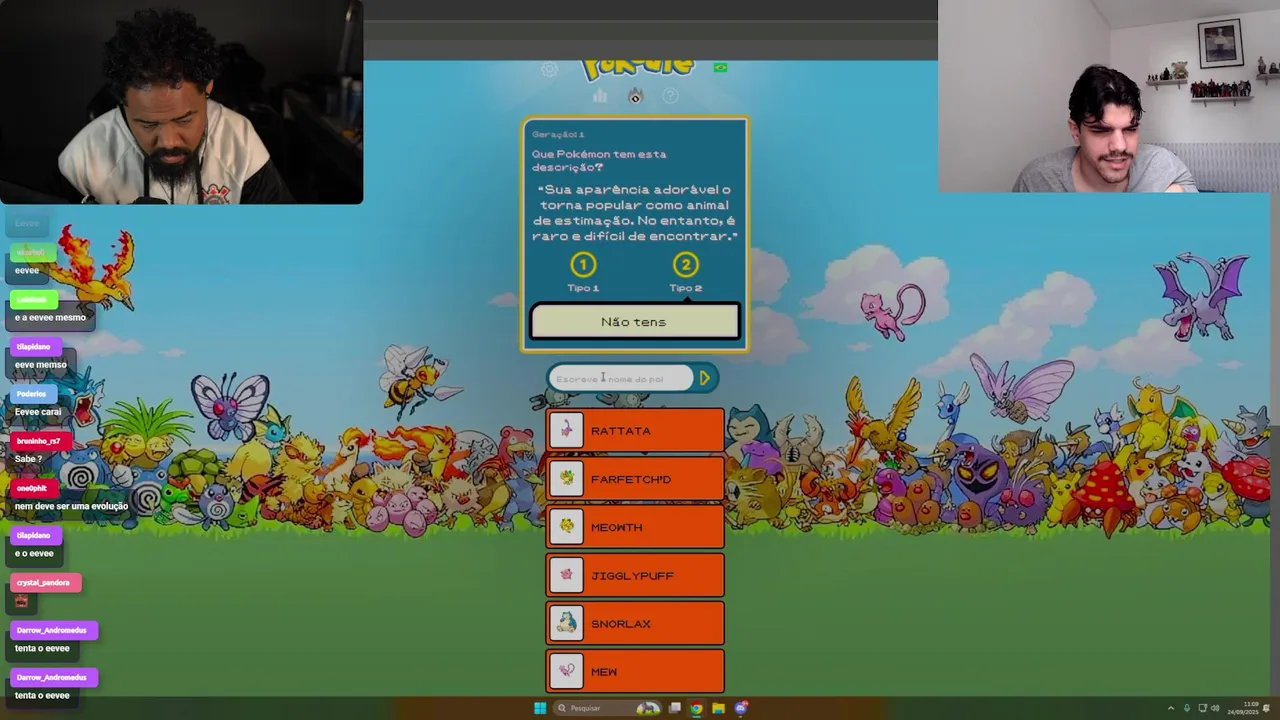The image size is (1280, 720).
Task: Reveal the Tipo 2 hint
Action: [x=685, y=265]
